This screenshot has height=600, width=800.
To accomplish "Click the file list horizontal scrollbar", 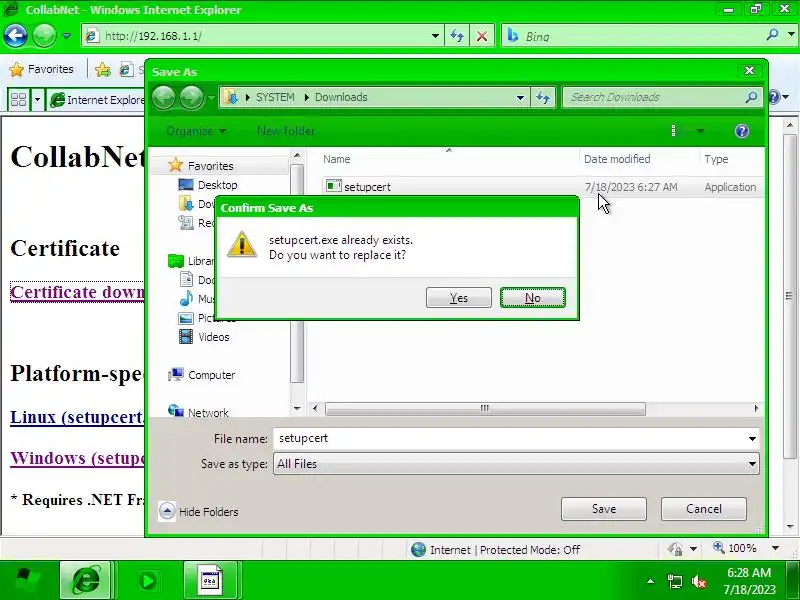I will pos(485,408).
